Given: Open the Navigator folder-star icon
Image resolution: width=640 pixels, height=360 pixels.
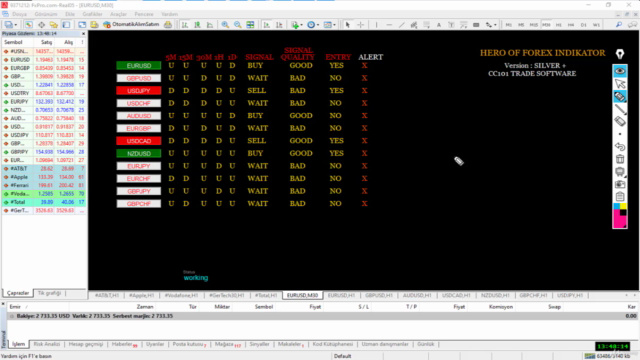Looking at the screenshot, I should point(53,25).
